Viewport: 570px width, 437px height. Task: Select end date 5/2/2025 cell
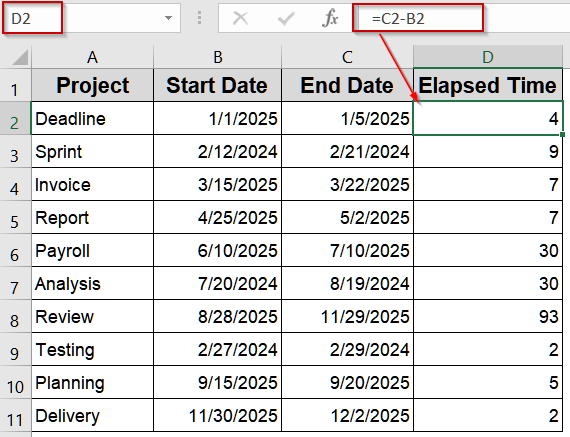click(x=347, y=217)
